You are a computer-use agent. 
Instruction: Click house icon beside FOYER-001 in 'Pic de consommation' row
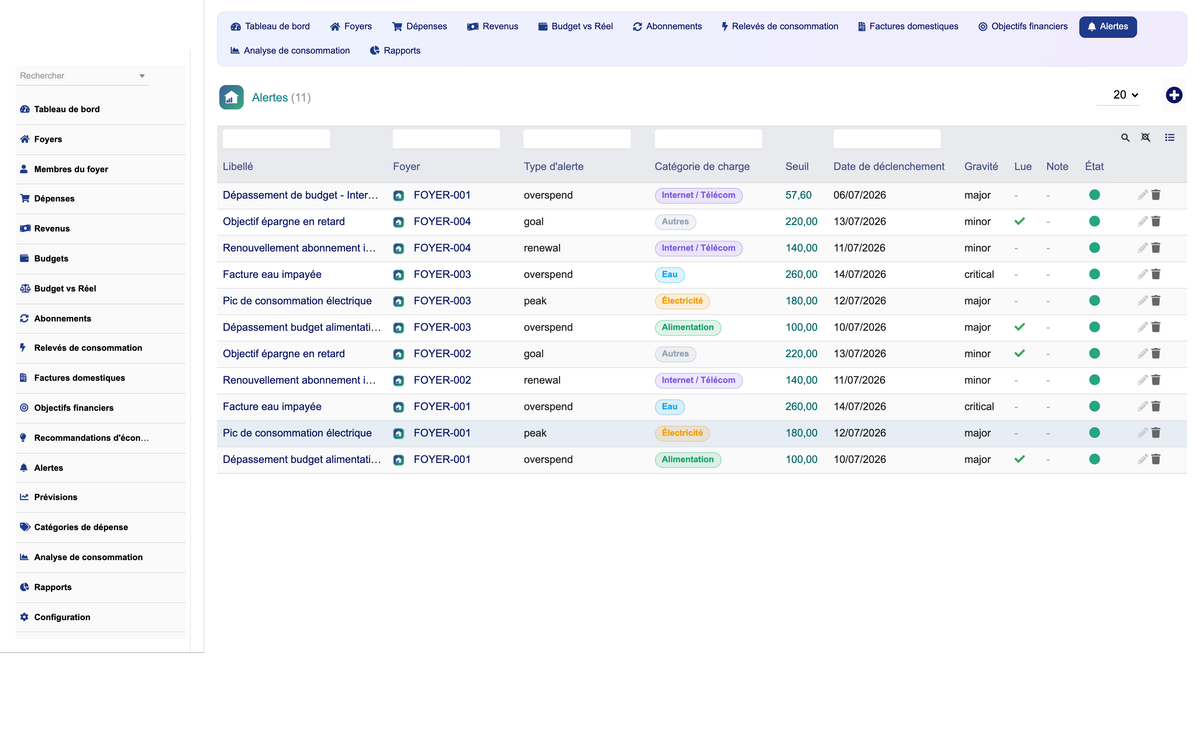point(399,434)
